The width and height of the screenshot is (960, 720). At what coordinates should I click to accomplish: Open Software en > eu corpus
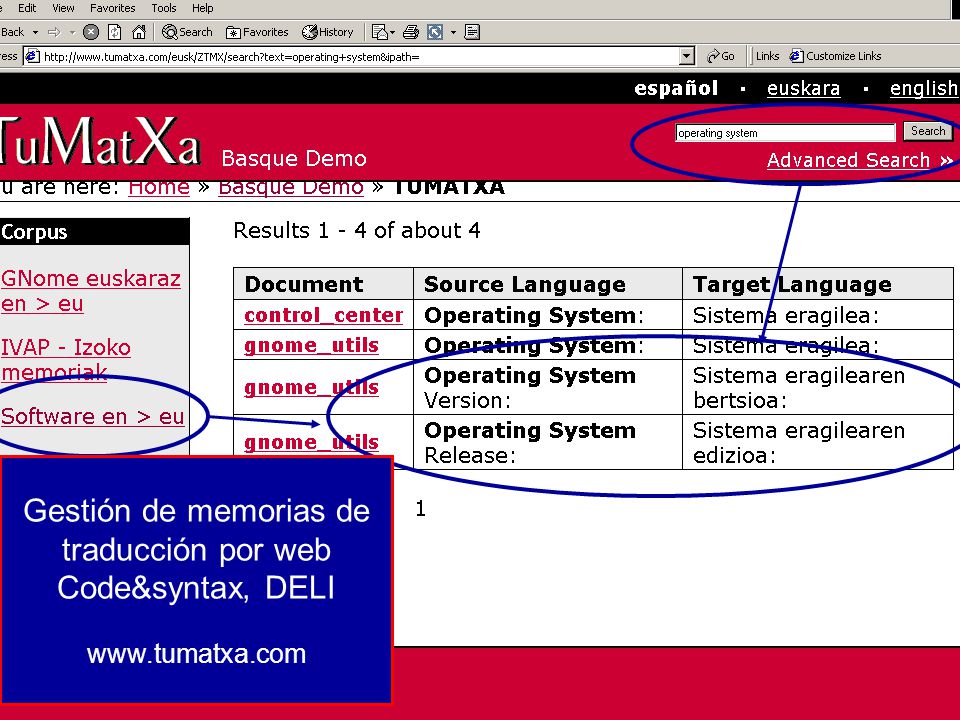[92, 416]
